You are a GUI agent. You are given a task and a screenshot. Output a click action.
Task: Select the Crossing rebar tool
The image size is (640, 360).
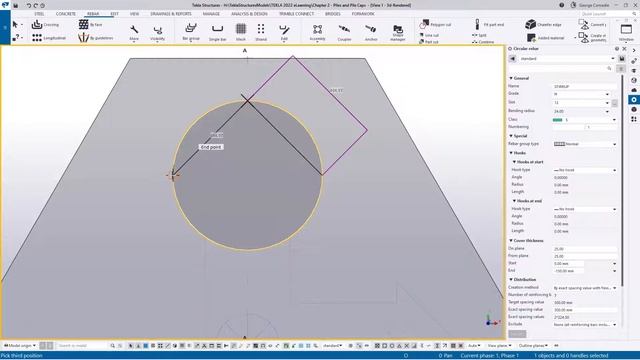(45, 24)
